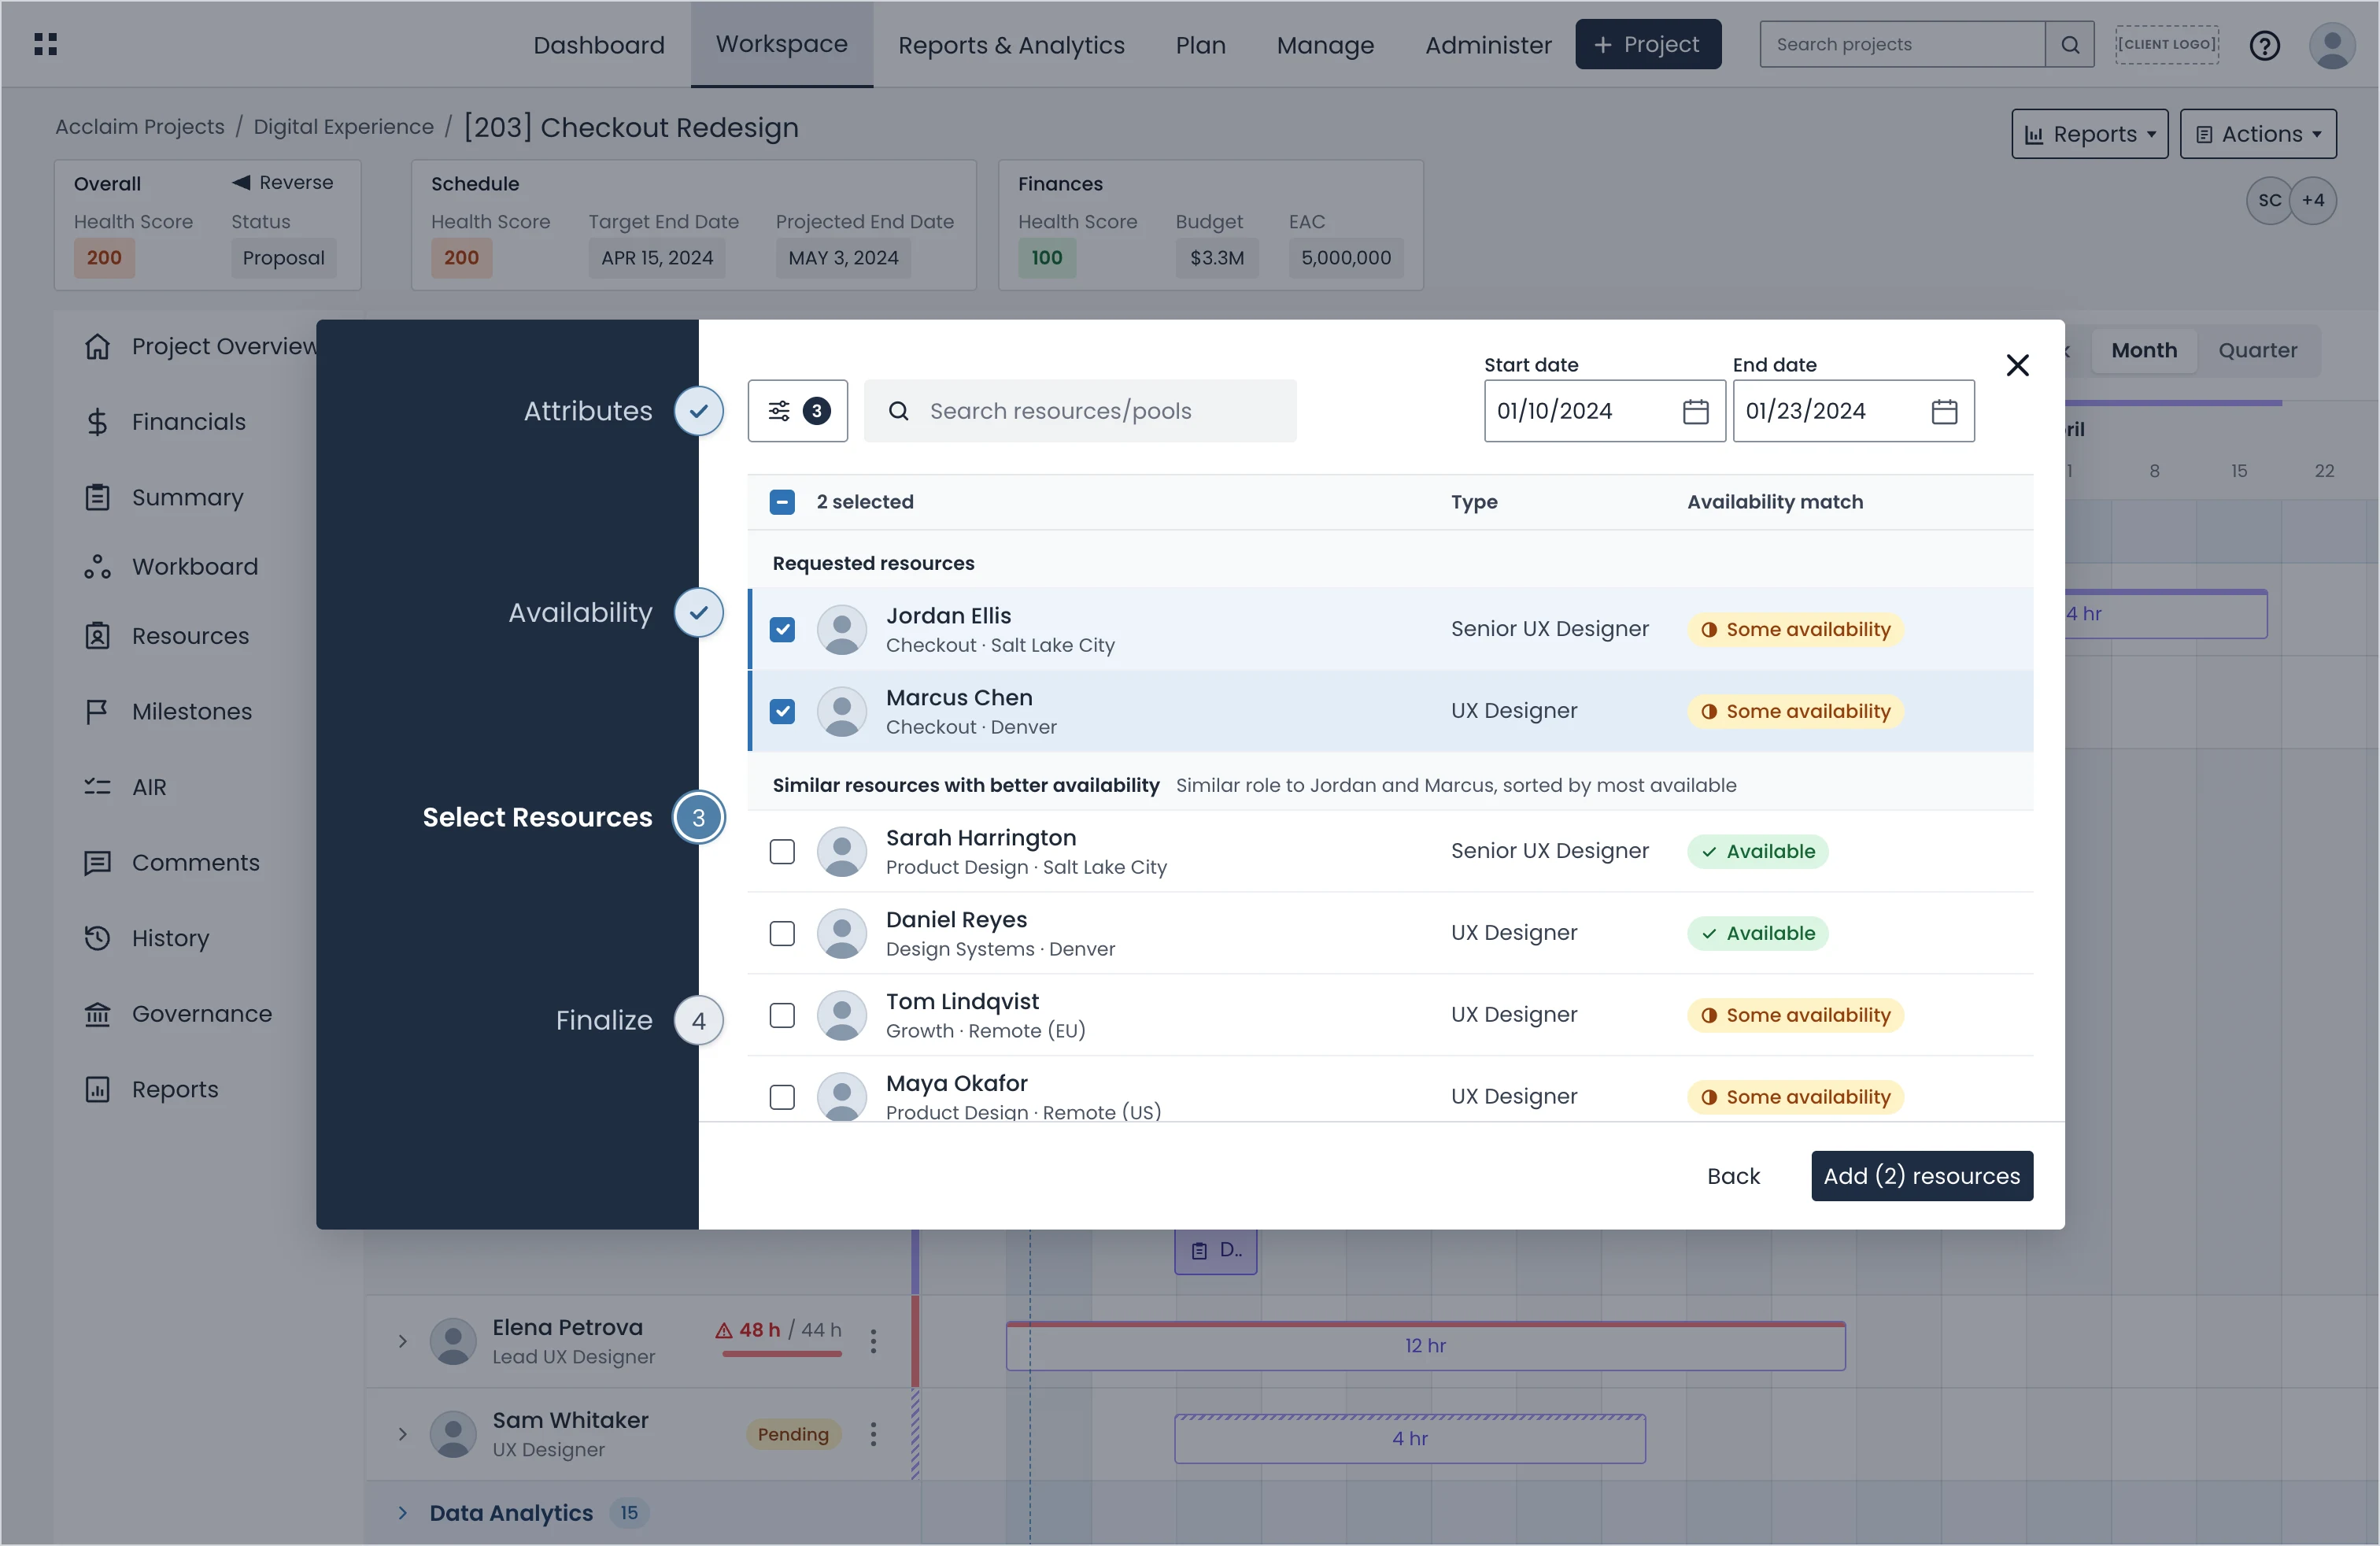The image size is (2380, 1546).
Task: Open the filters icon with badge 3
Action: coord(797,410)
